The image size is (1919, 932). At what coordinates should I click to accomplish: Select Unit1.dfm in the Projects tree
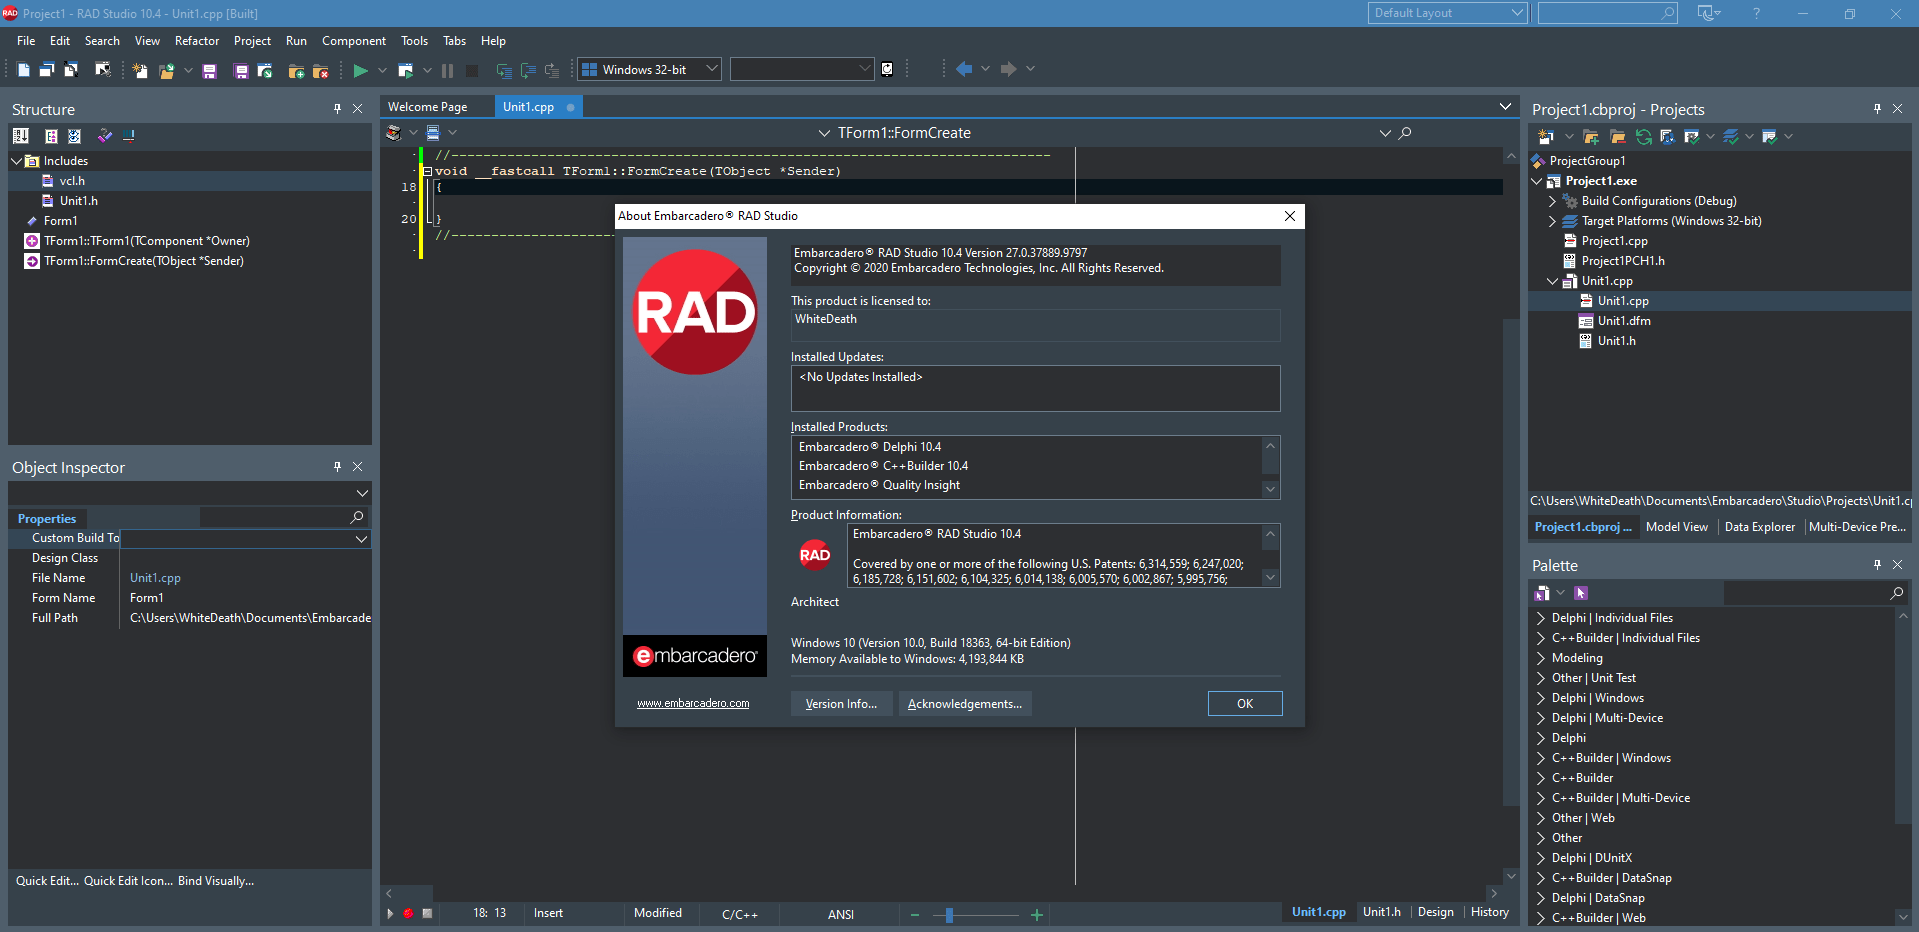(1624, 321)
